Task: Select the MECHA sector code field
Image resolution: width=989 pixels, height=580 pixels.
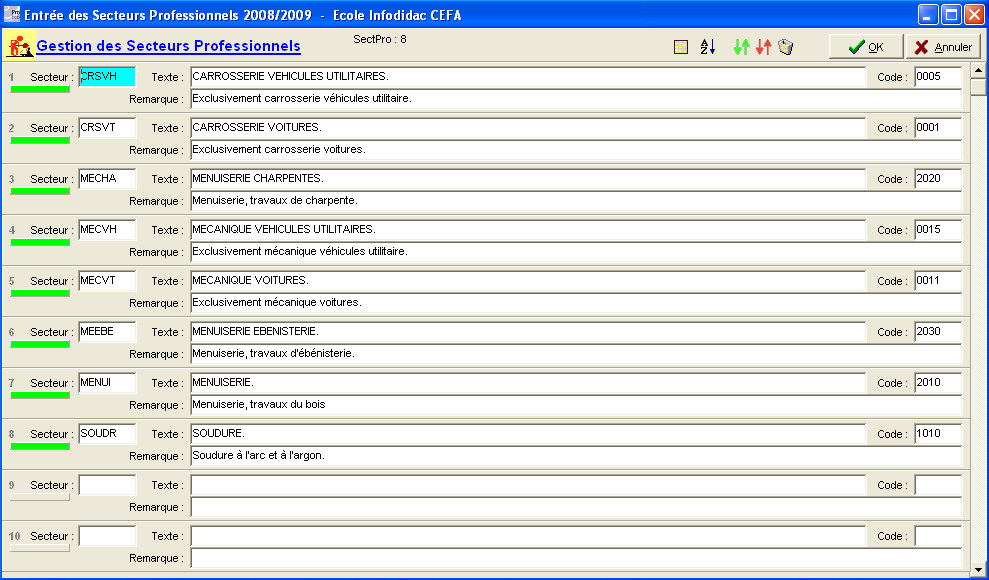Action: (107, 179)
